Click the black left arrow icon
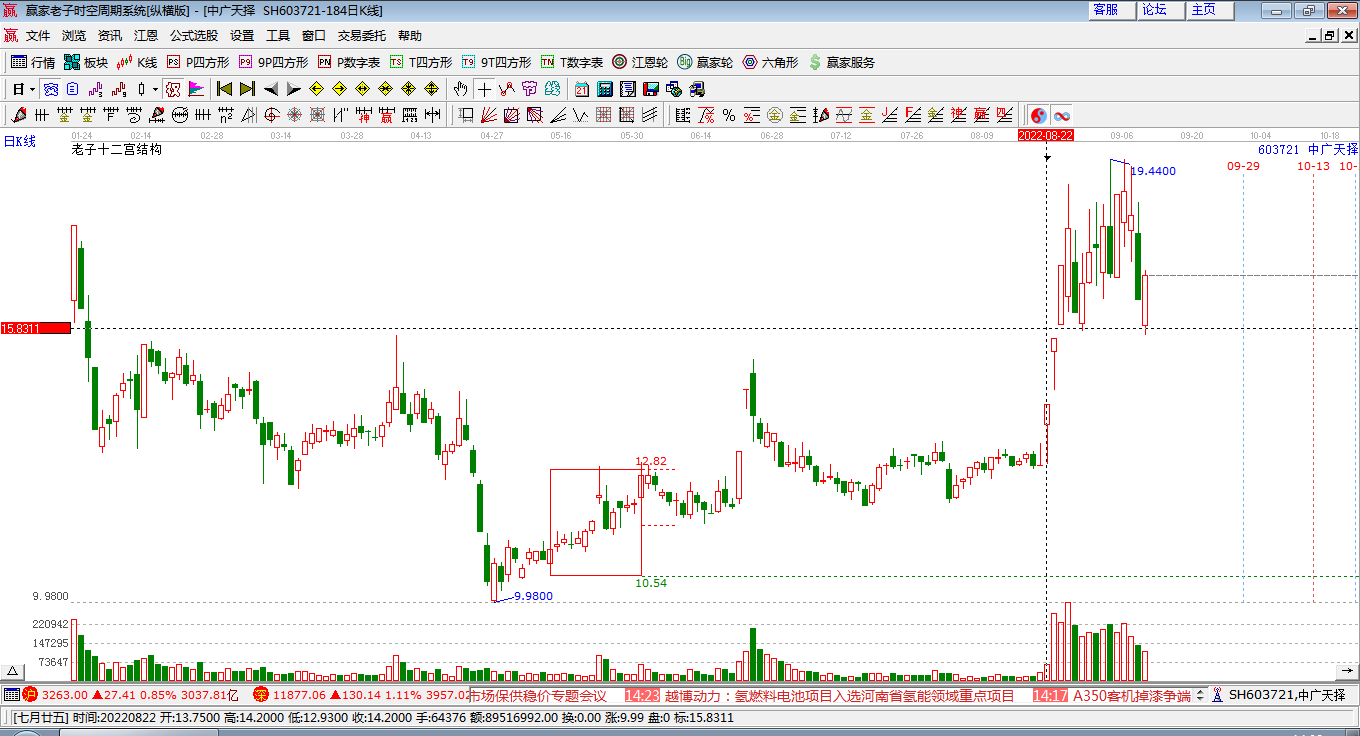Image resolution: width=1360 pixels, height=736 pixels. 271,89
